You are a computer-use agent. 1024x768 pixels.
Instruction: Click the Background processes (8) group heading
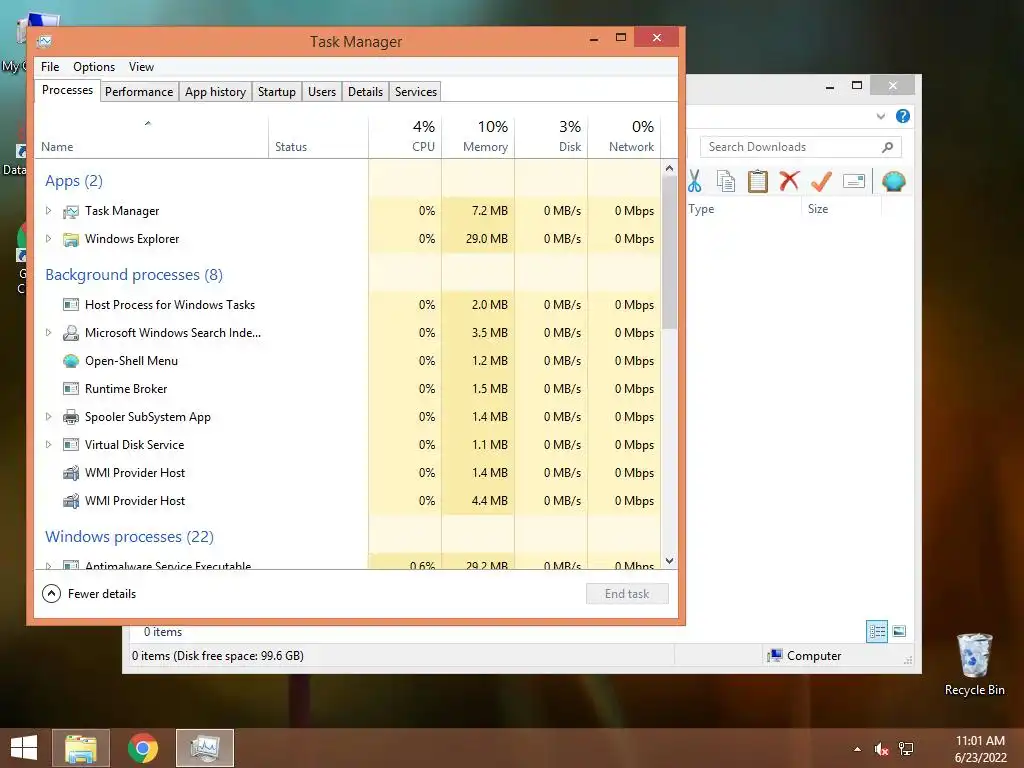(134, 275)
